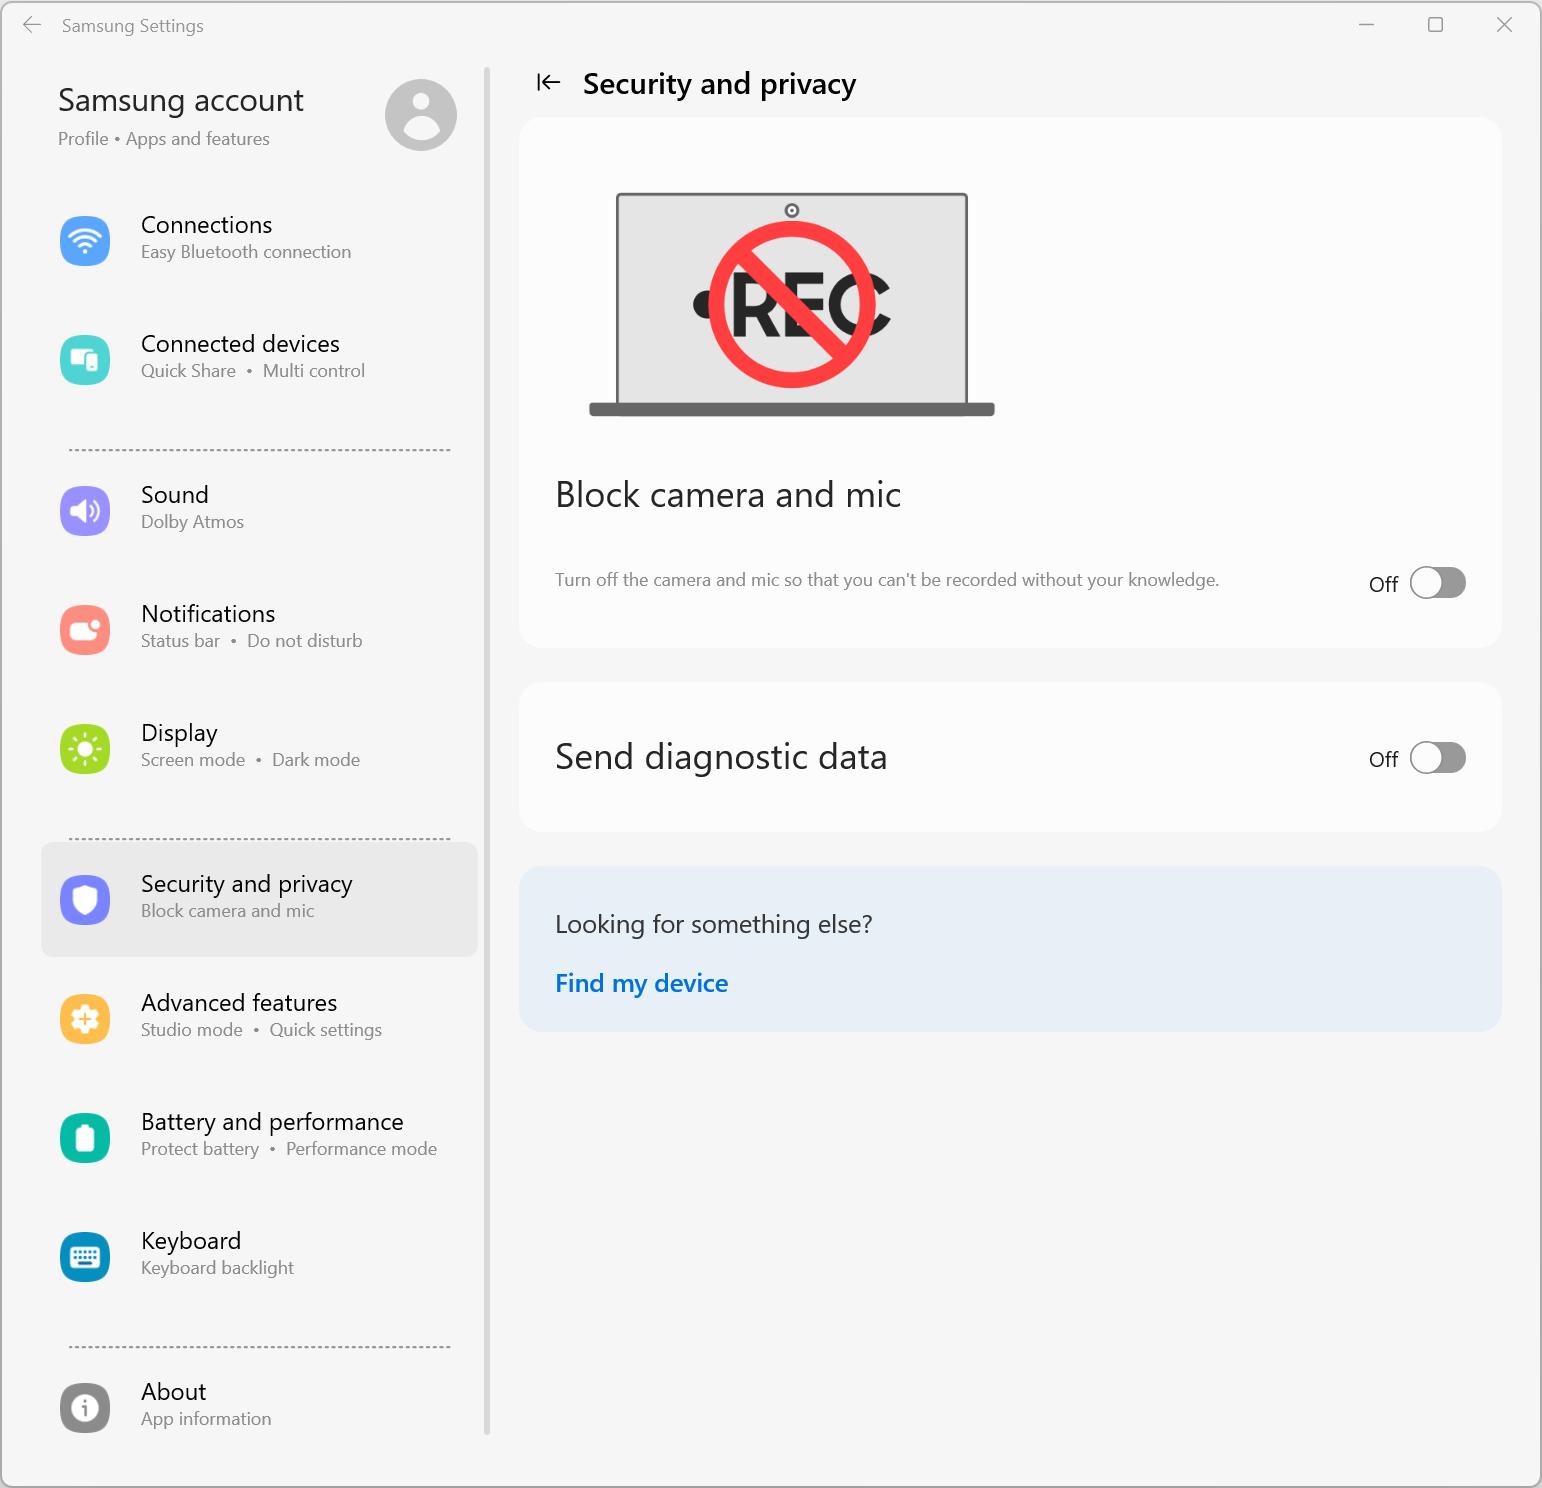Image resolution: width=1542 pixels, height=1488 pixels.
Task: Go back using title bar arrow
Action: click(x=32, y=25)
